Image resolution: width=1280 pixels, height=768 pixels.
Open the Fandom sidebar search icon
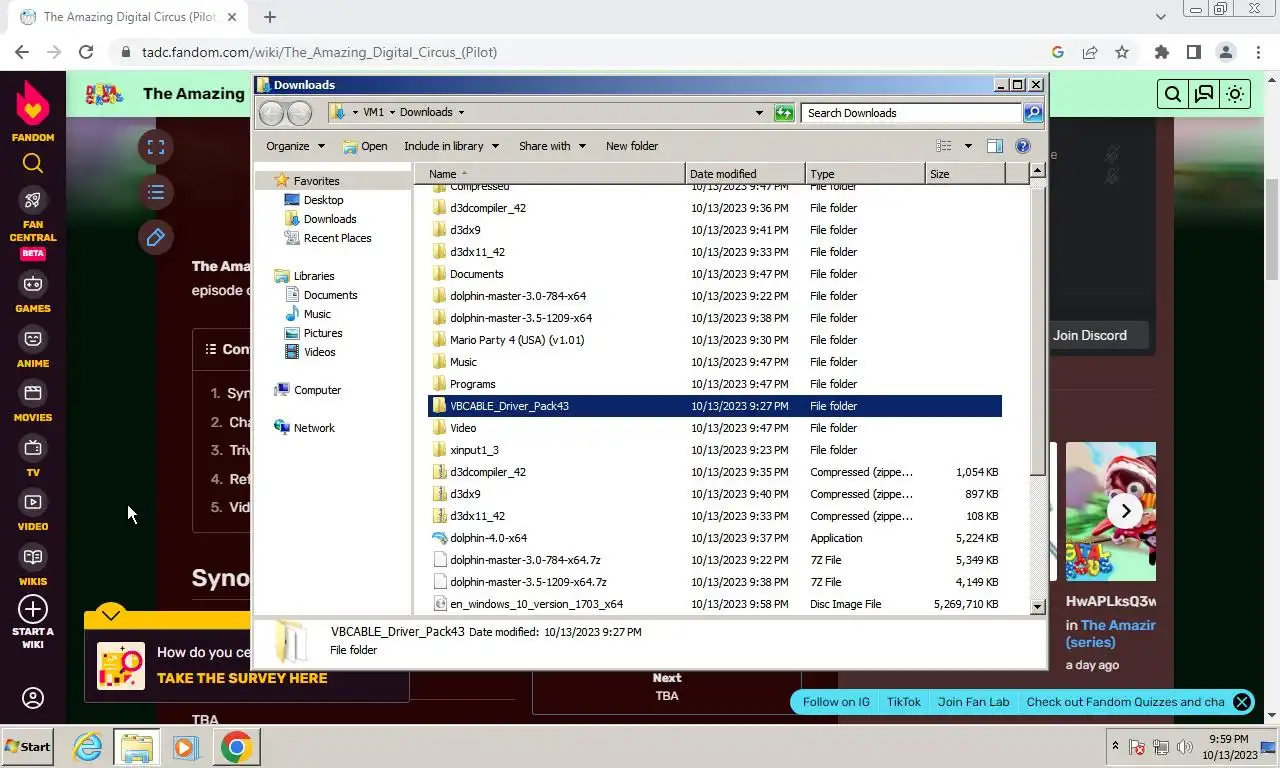(x=33, y=163)
